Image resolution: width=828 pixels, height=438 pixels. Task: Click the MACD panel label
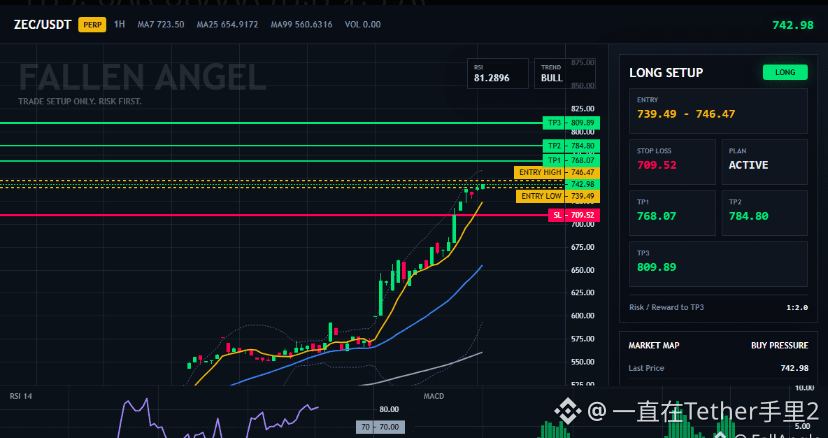[434, 396]
